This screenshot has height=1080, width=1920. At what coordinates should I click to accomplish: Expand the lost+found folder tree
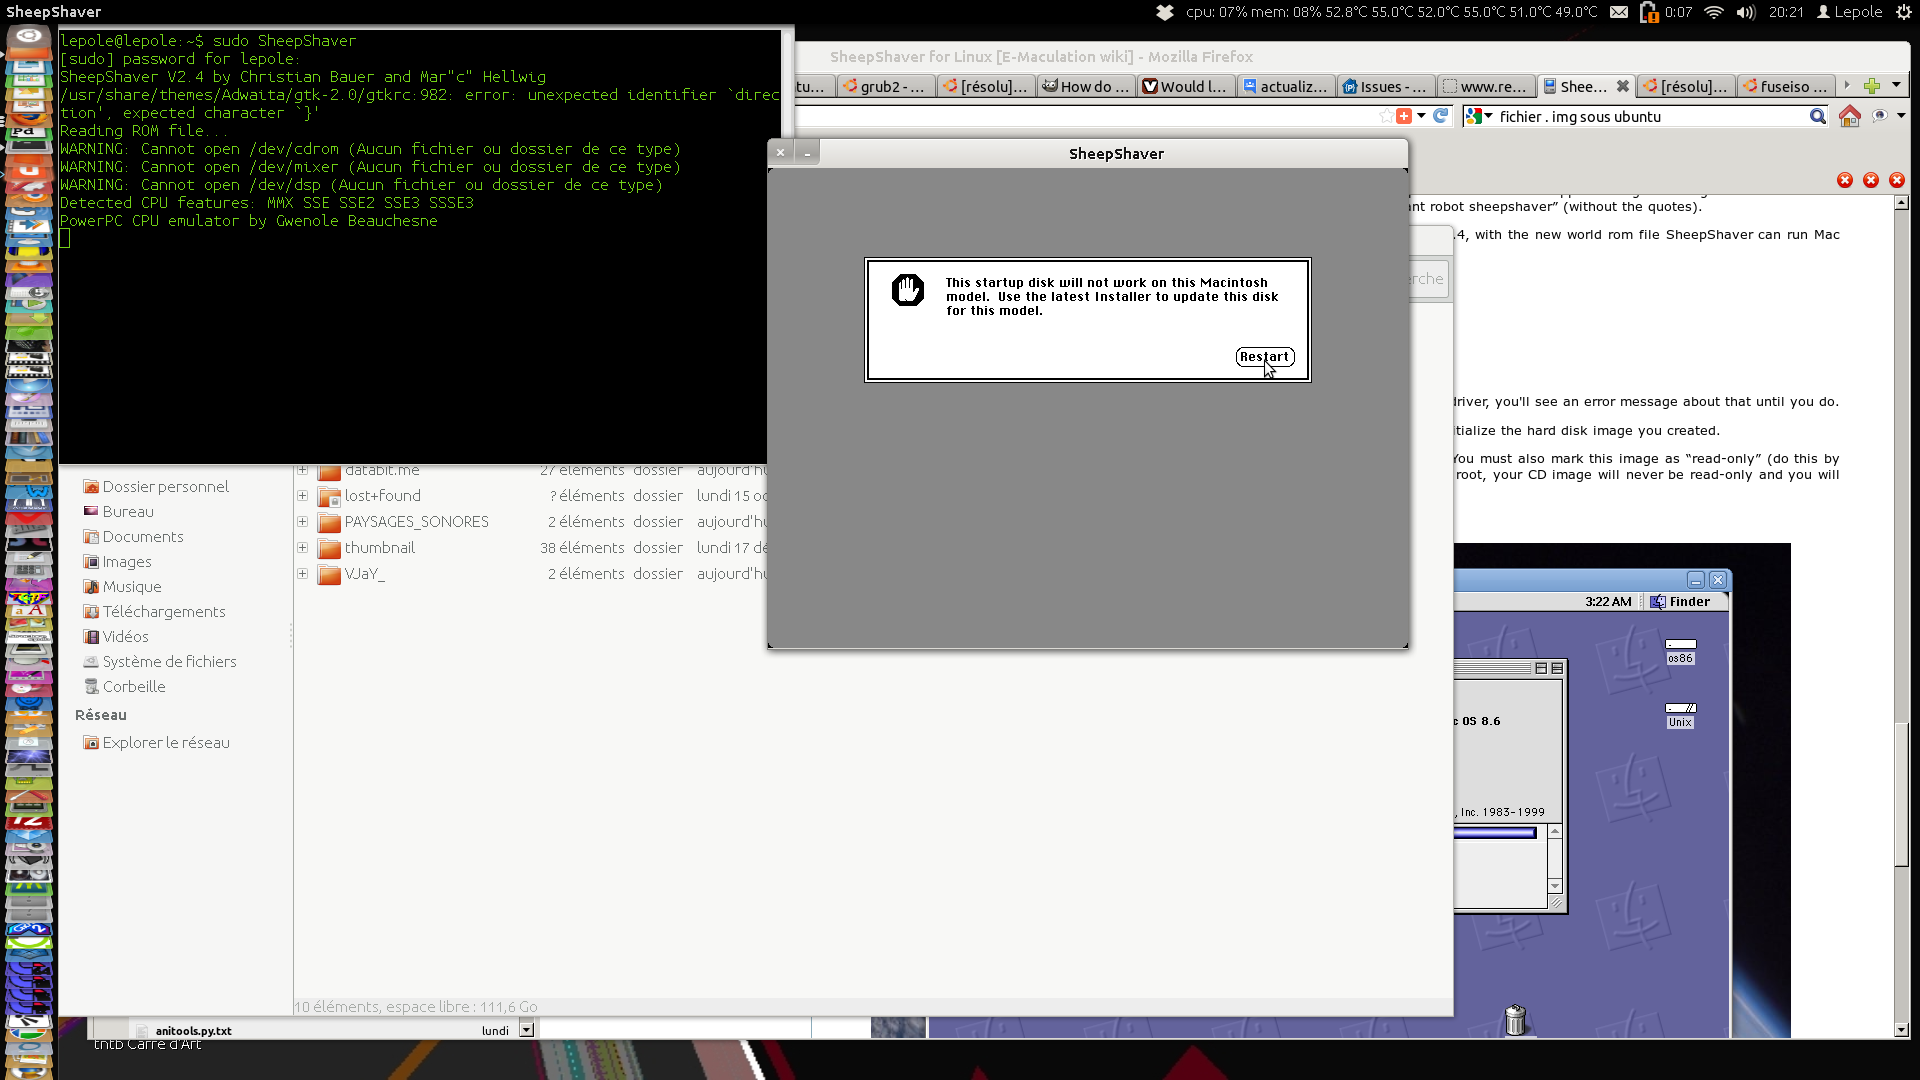302,496
